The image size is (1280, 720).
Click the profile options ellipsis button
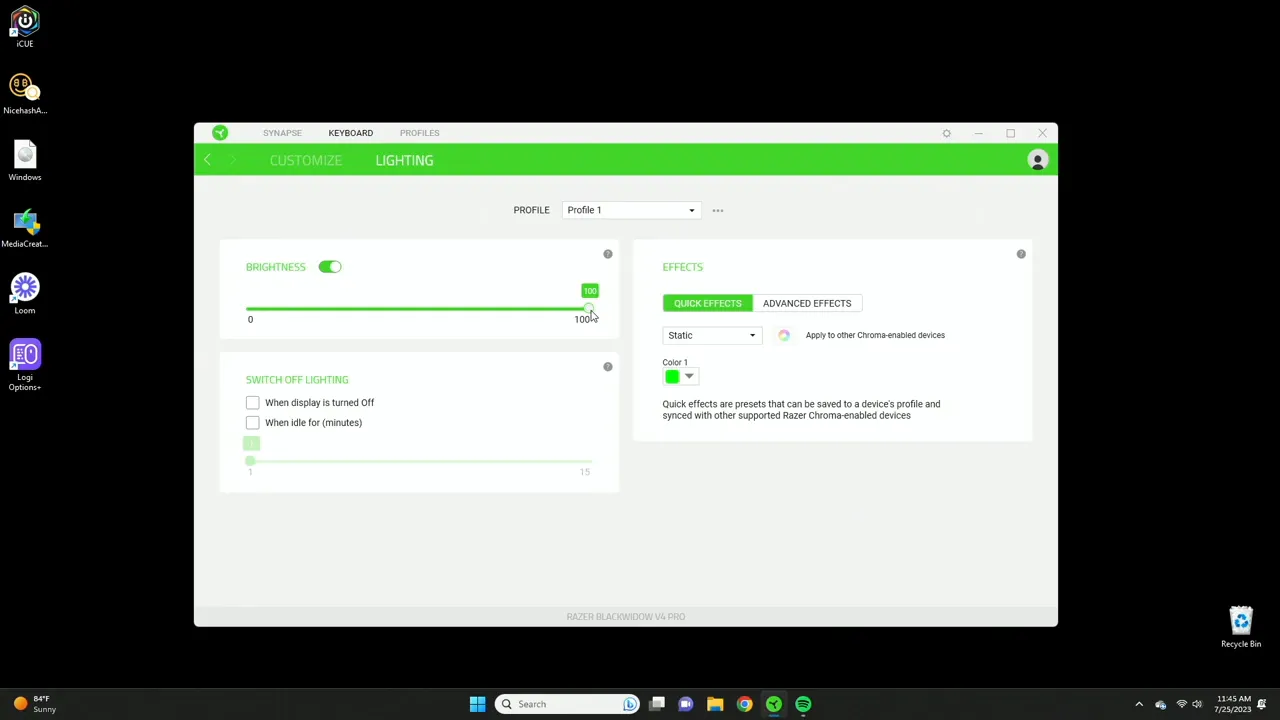[717, 210]
